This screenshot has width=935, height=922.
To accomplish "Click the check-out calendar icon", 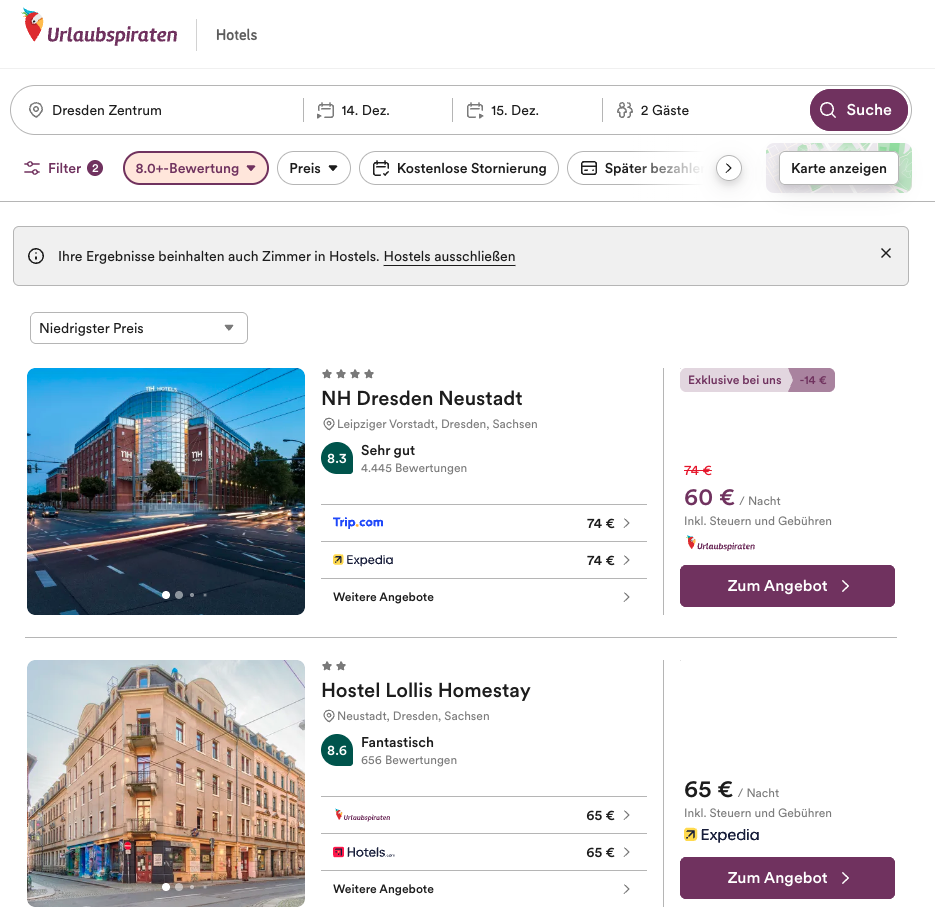I will [475, 110].
